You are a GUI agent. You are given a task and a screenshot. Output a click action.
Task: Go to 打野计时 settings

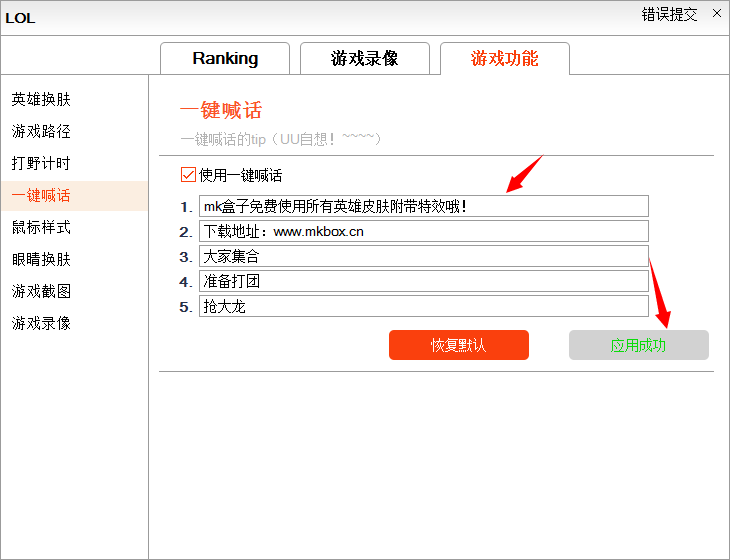[x=41, y=164]
